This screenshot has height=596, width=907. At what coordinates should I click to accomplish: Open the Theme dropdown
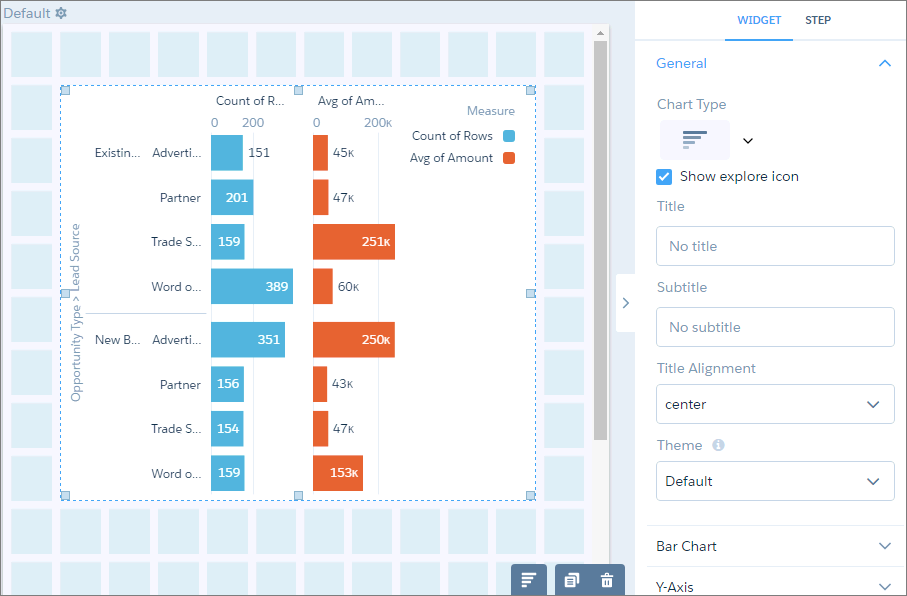775,481
